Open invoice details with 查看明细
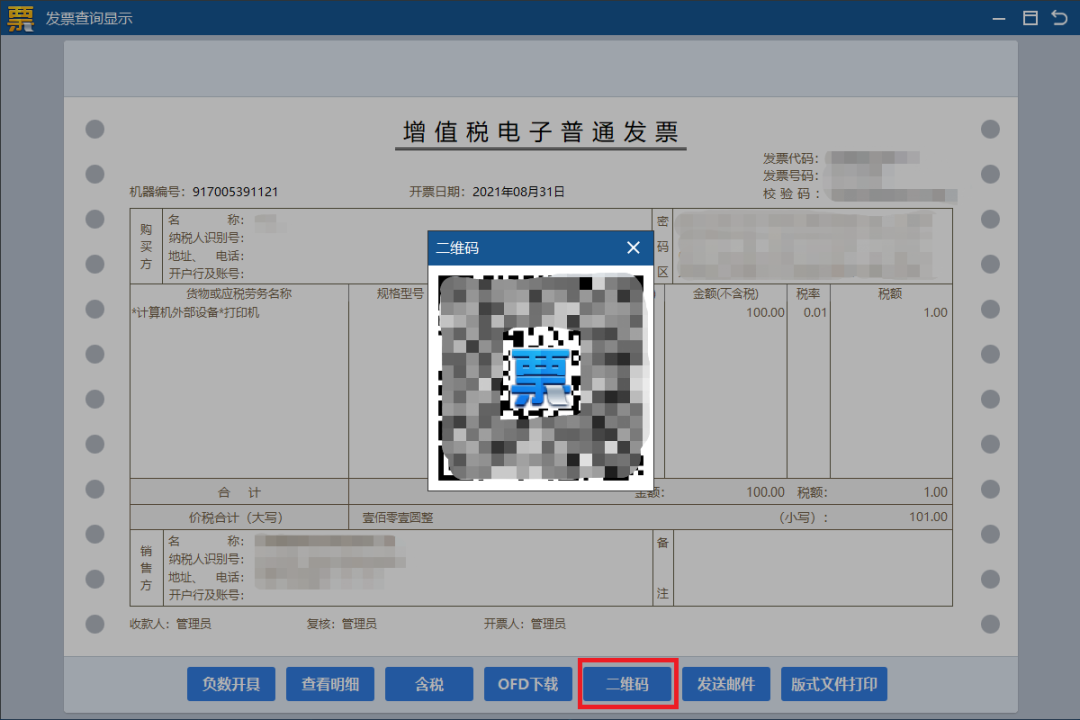Screen dimensions: 1080x720 330,683
